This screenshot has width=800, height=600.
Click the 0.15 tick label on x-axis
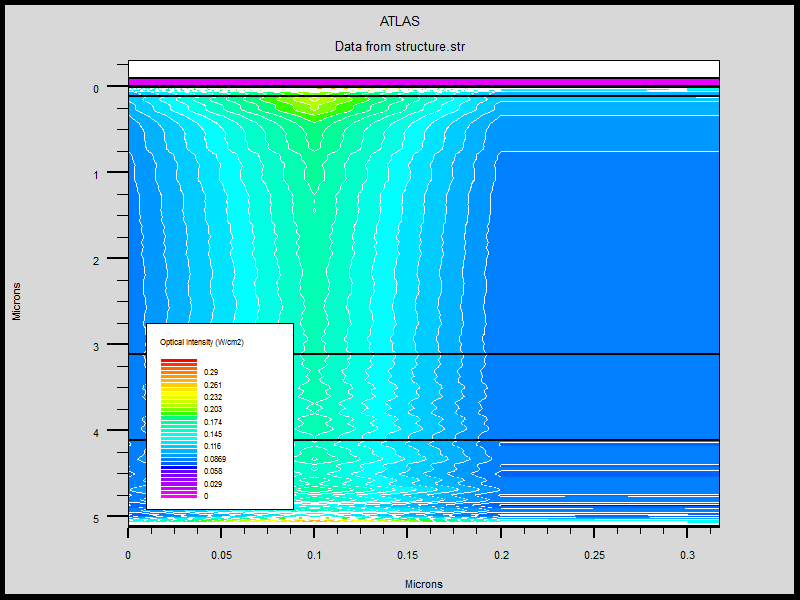tap(407, 553)
